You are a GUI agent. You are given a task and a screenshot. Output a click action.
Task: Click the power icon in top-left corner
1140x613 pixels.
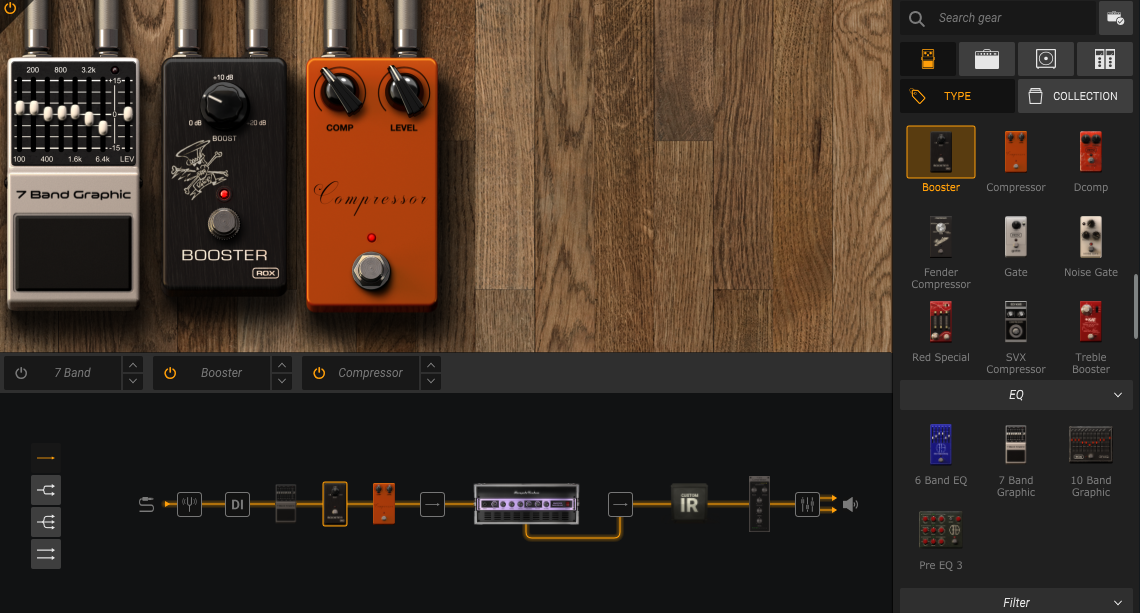click(x=10, y=9)
